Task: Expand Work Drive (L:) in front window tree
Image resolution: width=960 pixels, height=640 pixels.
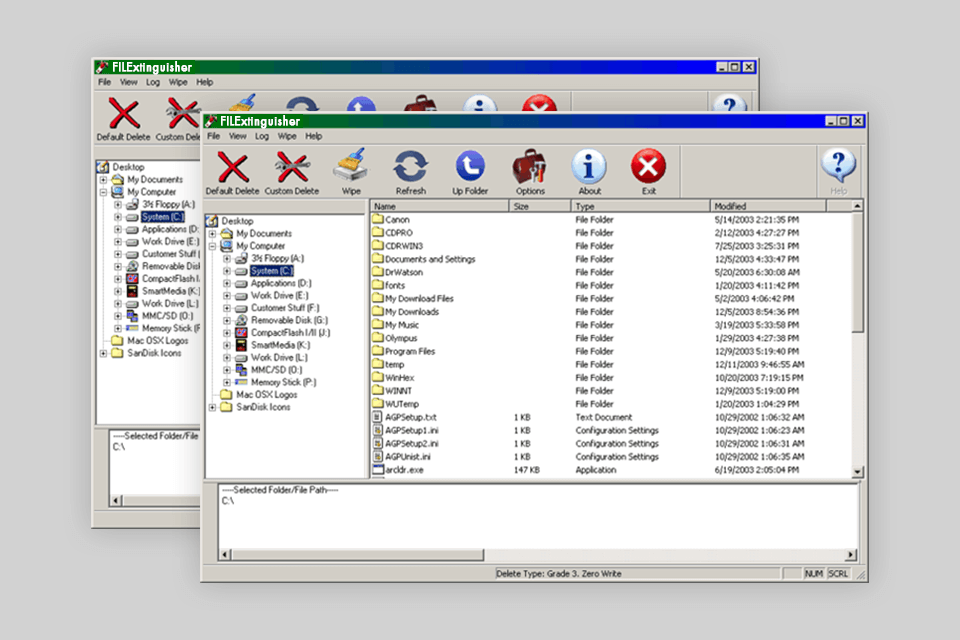Action: tap(227, 358)
